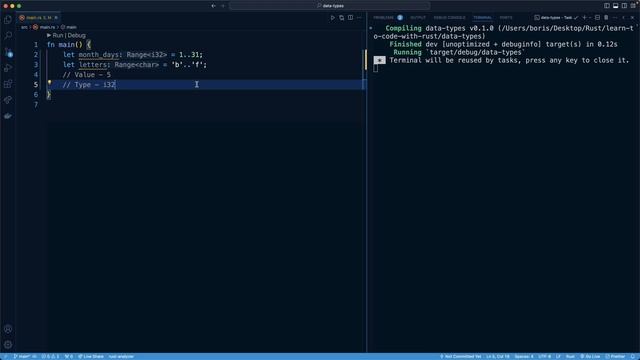
Task: Select the main.rs editor tab
Action: [x=38, y=18]
